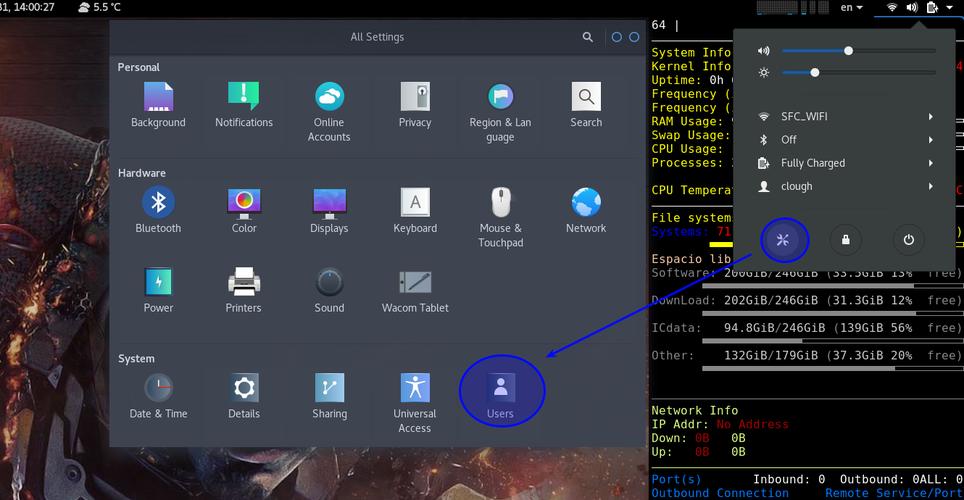
Task: Open Sound settings panel
Action: tap(329, 290)
